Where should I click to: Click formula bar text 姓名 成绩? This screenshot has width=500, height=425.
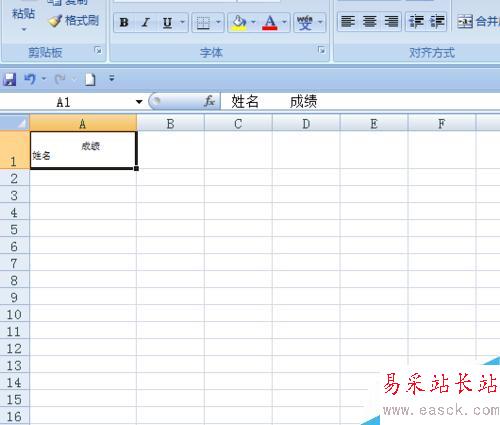[274, 101]
